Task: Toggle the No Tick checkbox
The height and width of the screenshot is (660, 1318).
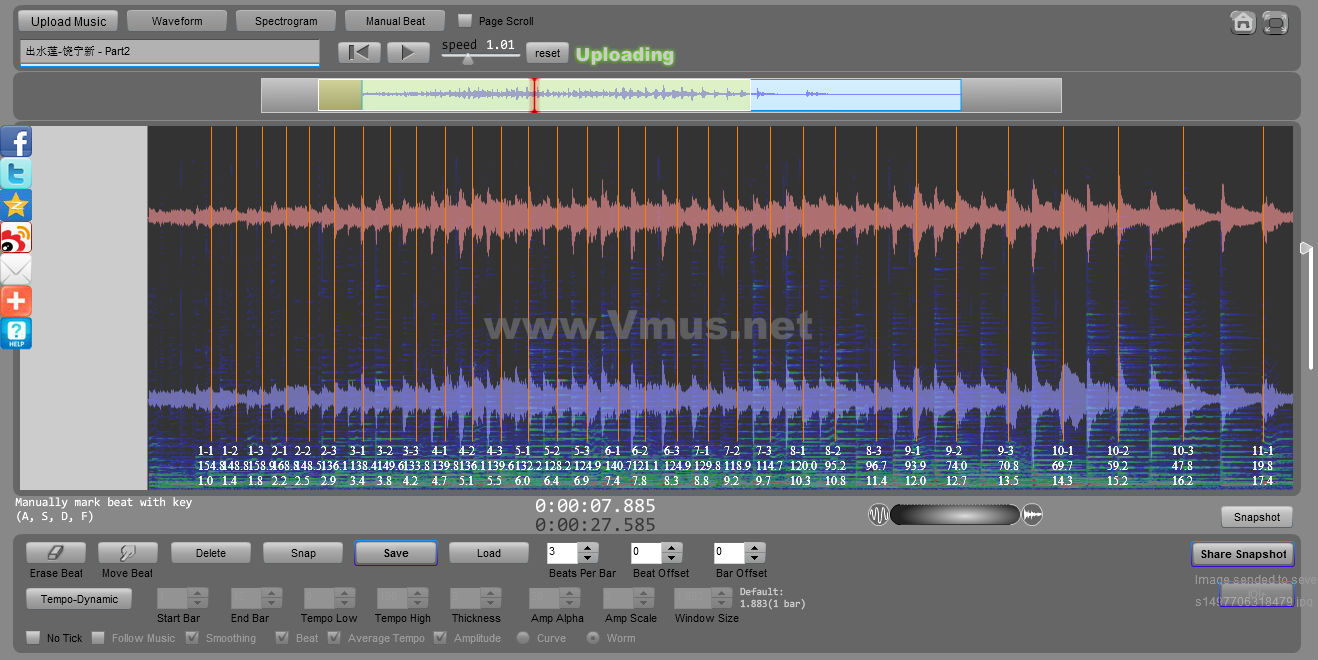Action: click(33, 638)
